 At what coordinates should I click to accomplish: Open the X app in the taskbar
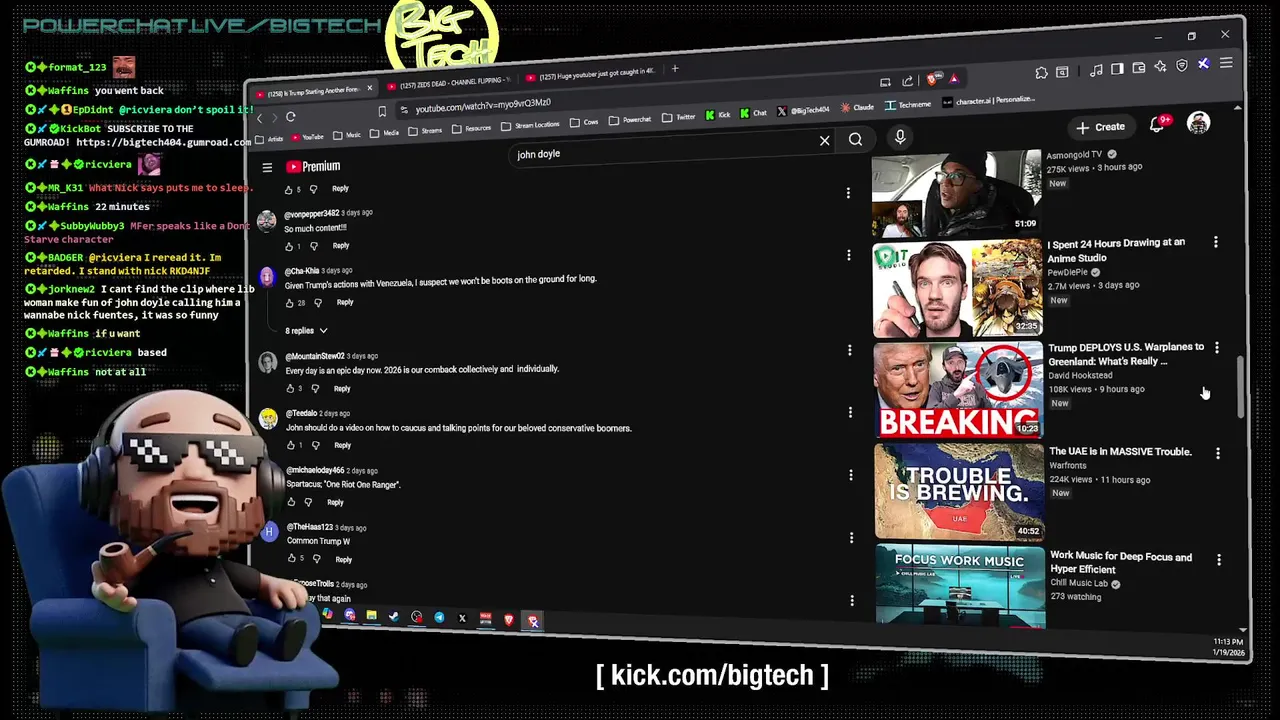pos(462,618)
